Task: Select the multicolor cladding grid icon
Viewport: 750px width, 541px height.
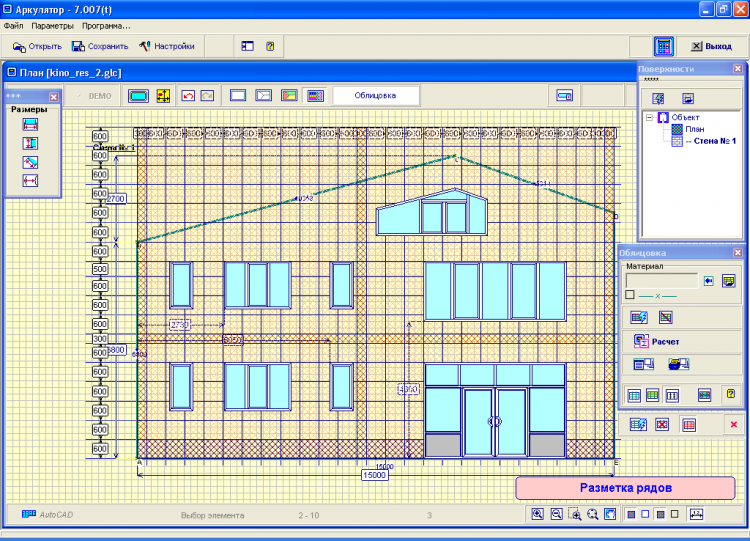Action: coord(315,96)
